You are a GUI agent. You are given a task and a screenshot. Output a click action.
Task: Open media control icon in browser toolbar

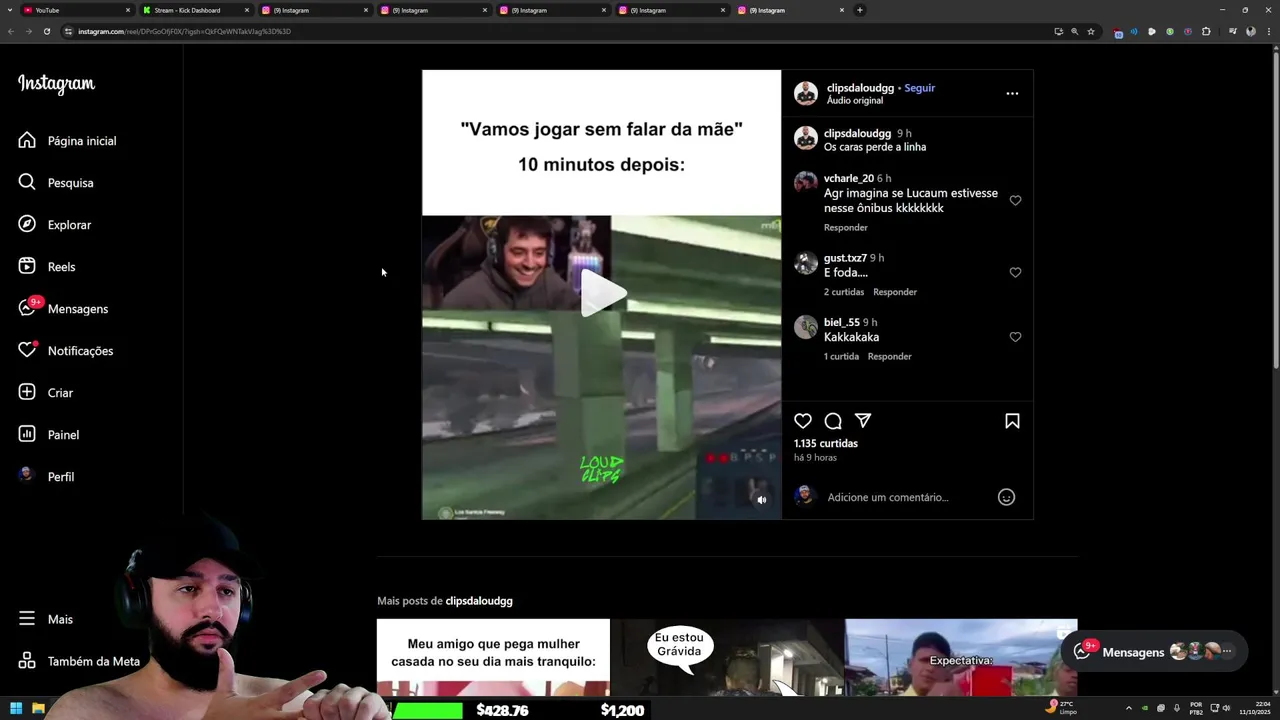[1232, 31]
